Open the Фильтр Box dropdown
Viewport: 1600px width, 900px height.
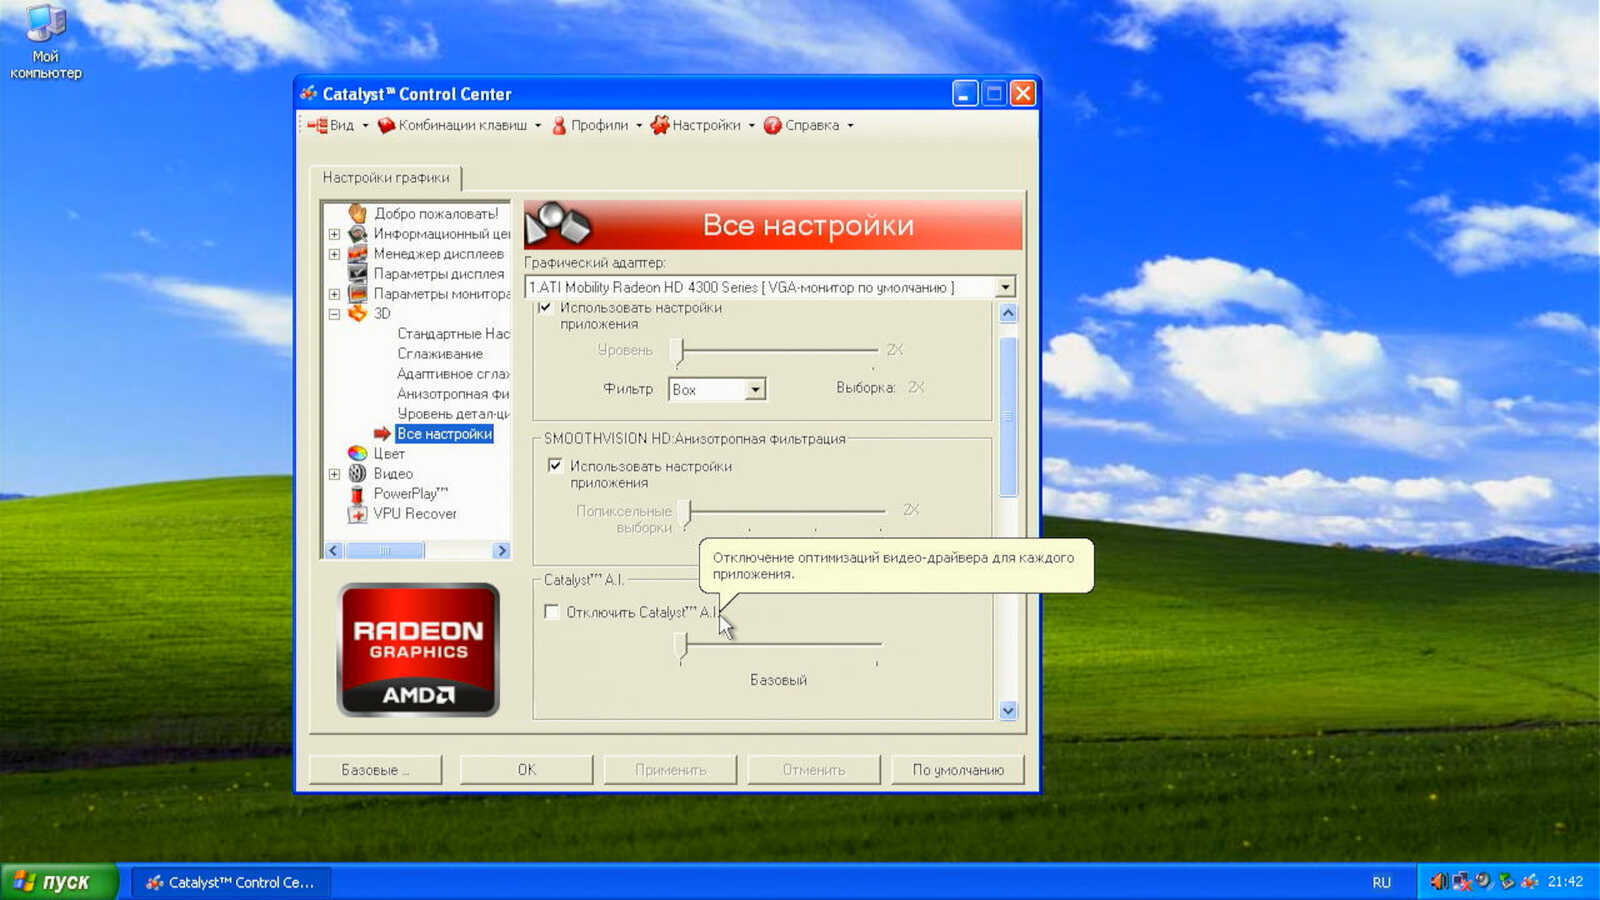[x=756, y=389]
